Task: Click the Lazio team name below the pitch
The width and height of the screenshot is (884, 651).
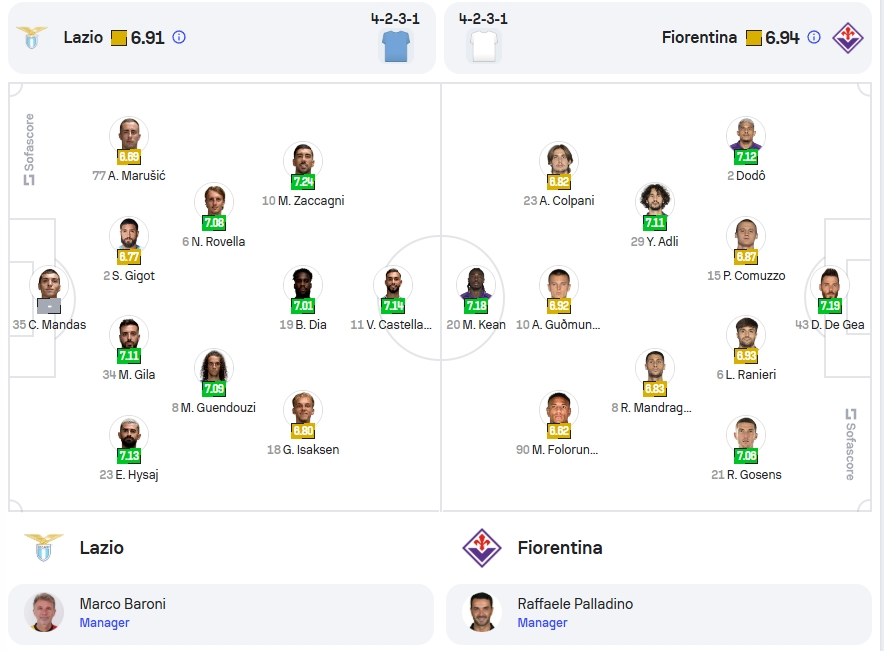Action: tap(101, 548)
